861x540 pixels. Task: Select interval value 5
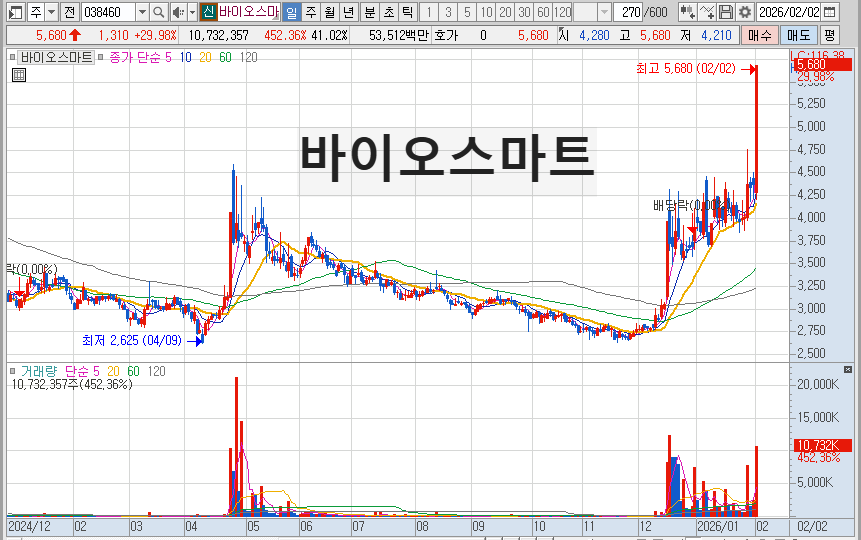(467, 12)
